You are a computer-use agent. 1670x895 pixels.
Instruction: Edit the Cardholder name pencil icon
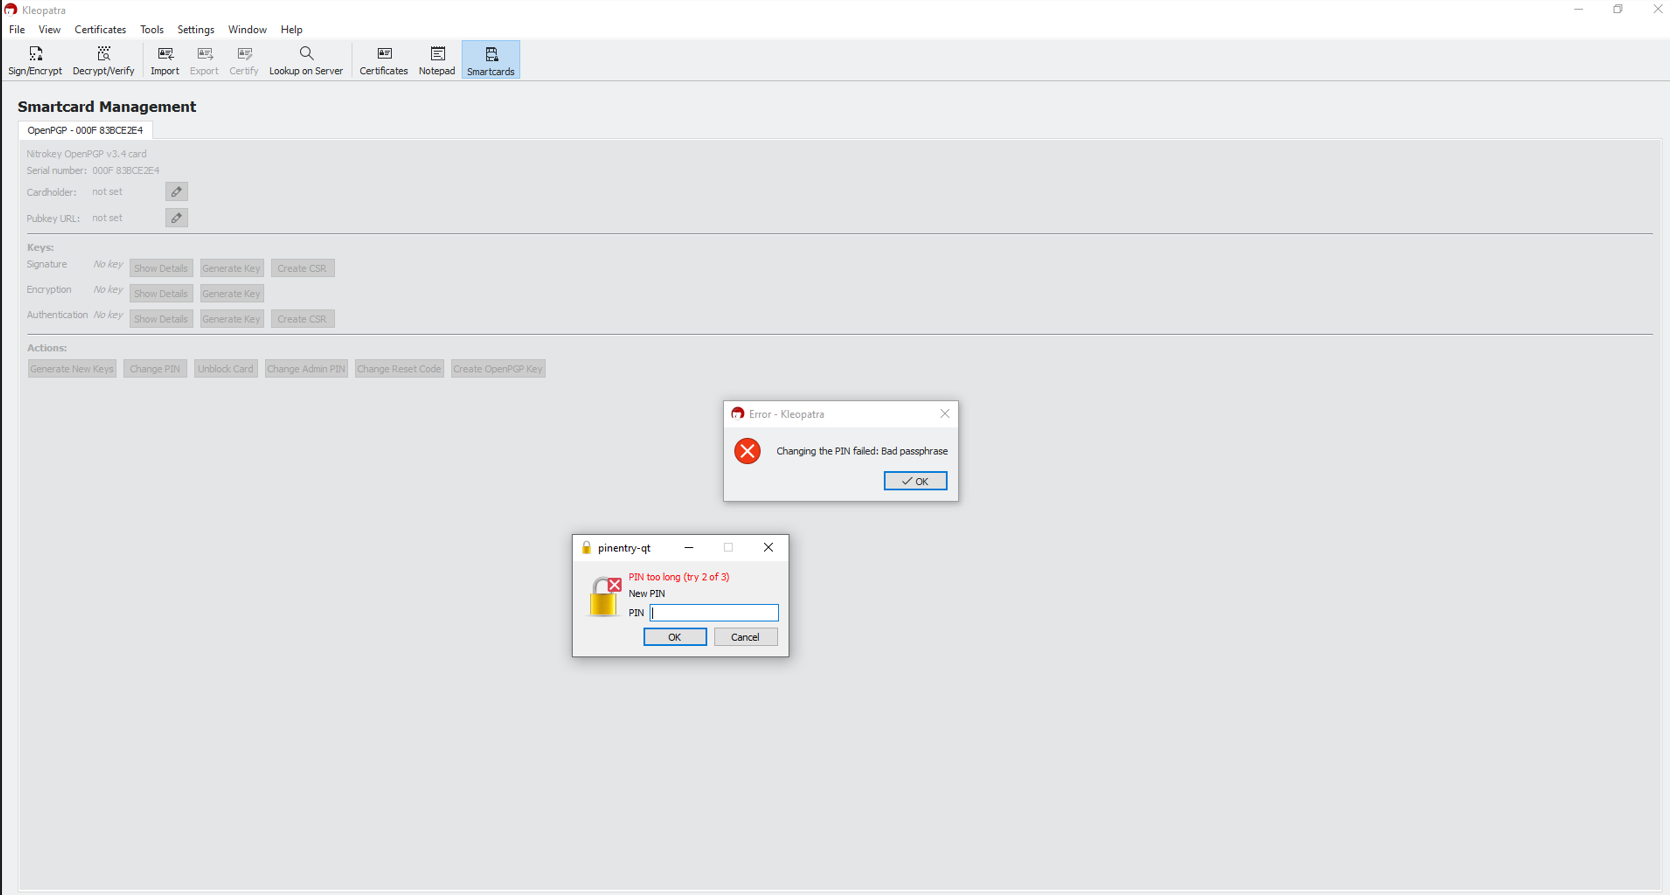point(177,192)
